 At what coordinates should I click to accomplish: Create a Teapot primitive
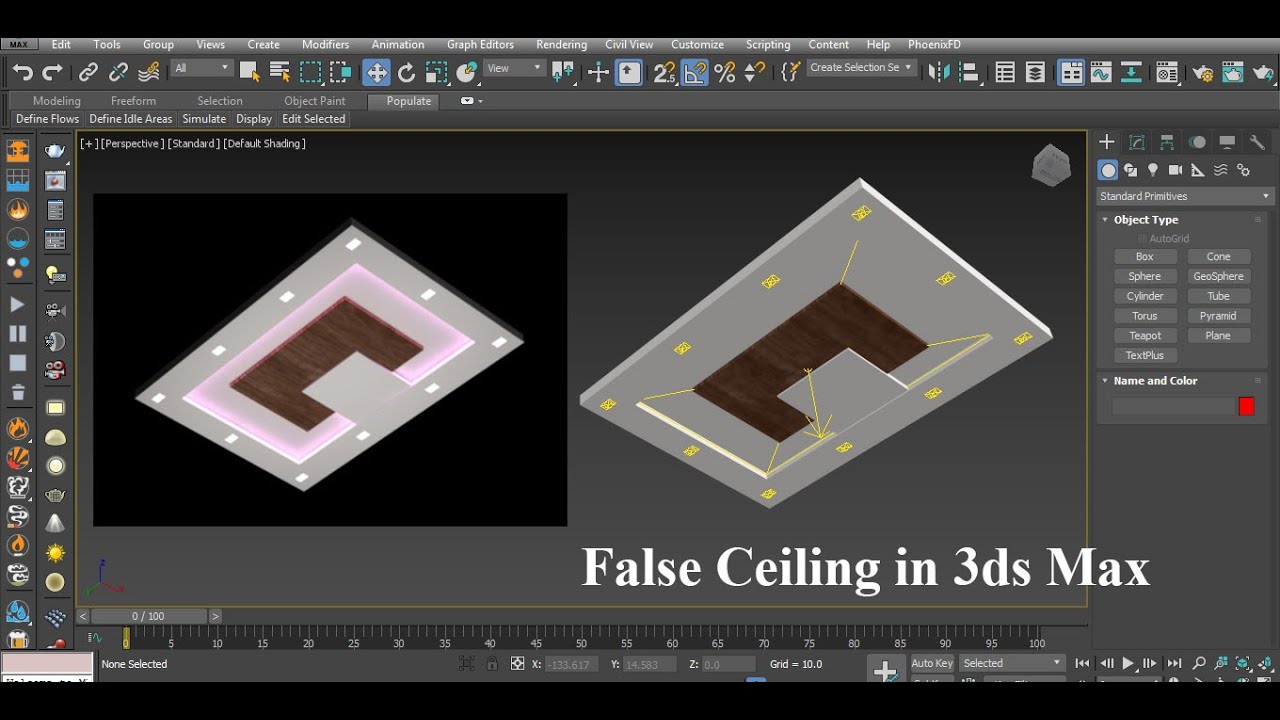click(x=1145, y=336)
